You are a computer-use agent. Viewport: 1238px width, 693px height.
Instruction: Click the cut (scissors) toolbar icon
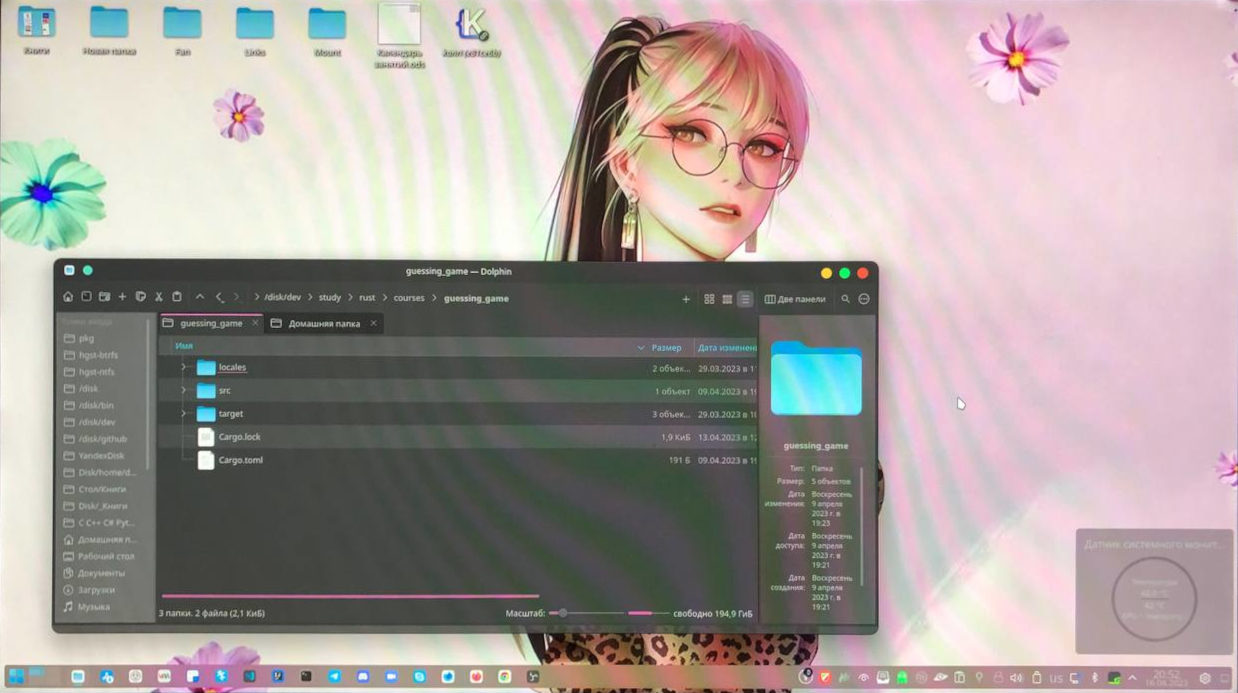click(x=158, y=297)
